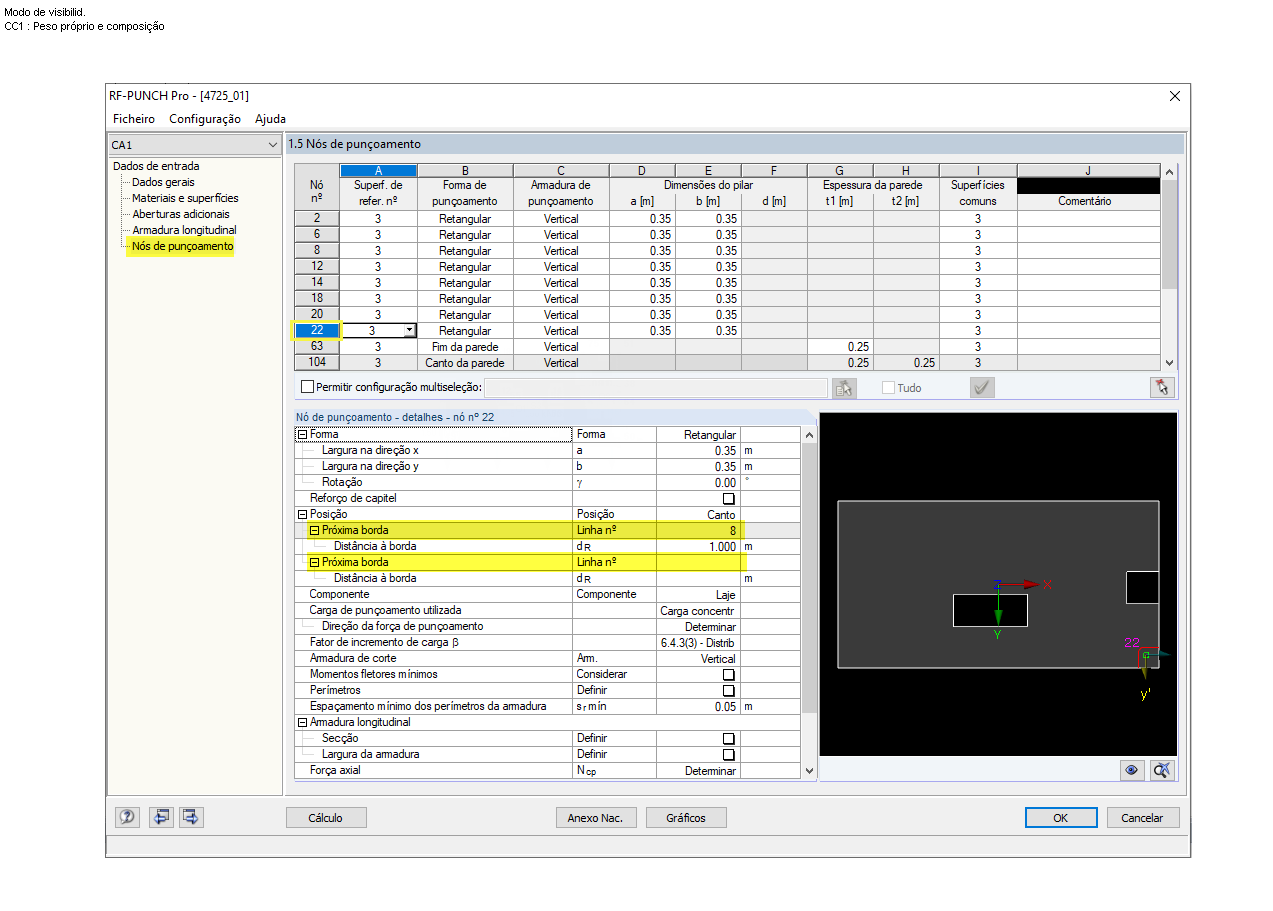Tick the Tudo checkbox
This screenshot has width=1273, height=911.
tap(888, 387)
